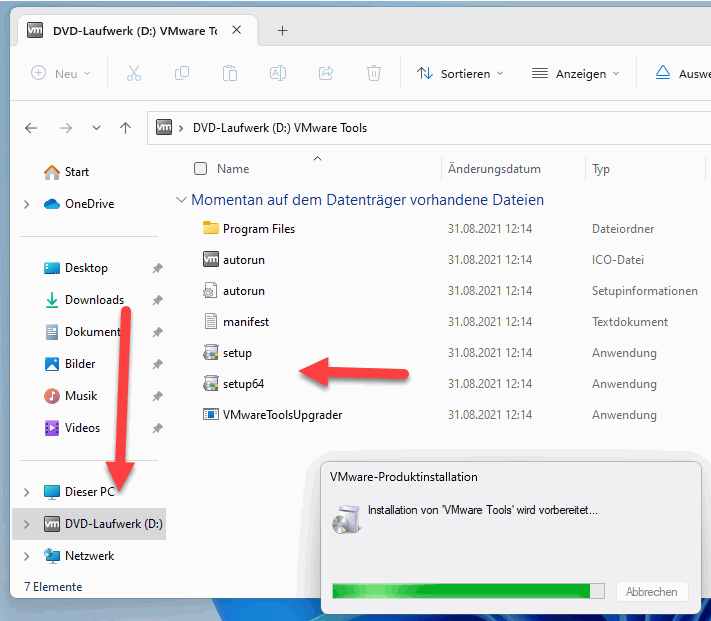Select the autorun ICO file icon
The image size is (711, 621).
pyautogui.click(x=210, y=259)
